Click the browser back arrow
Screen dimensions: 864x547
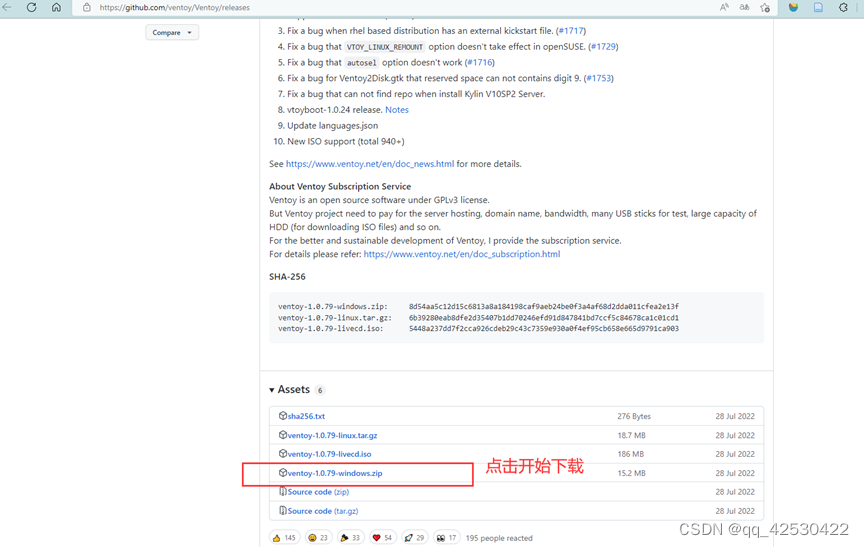pyautogui.click(x=7, y=7)
